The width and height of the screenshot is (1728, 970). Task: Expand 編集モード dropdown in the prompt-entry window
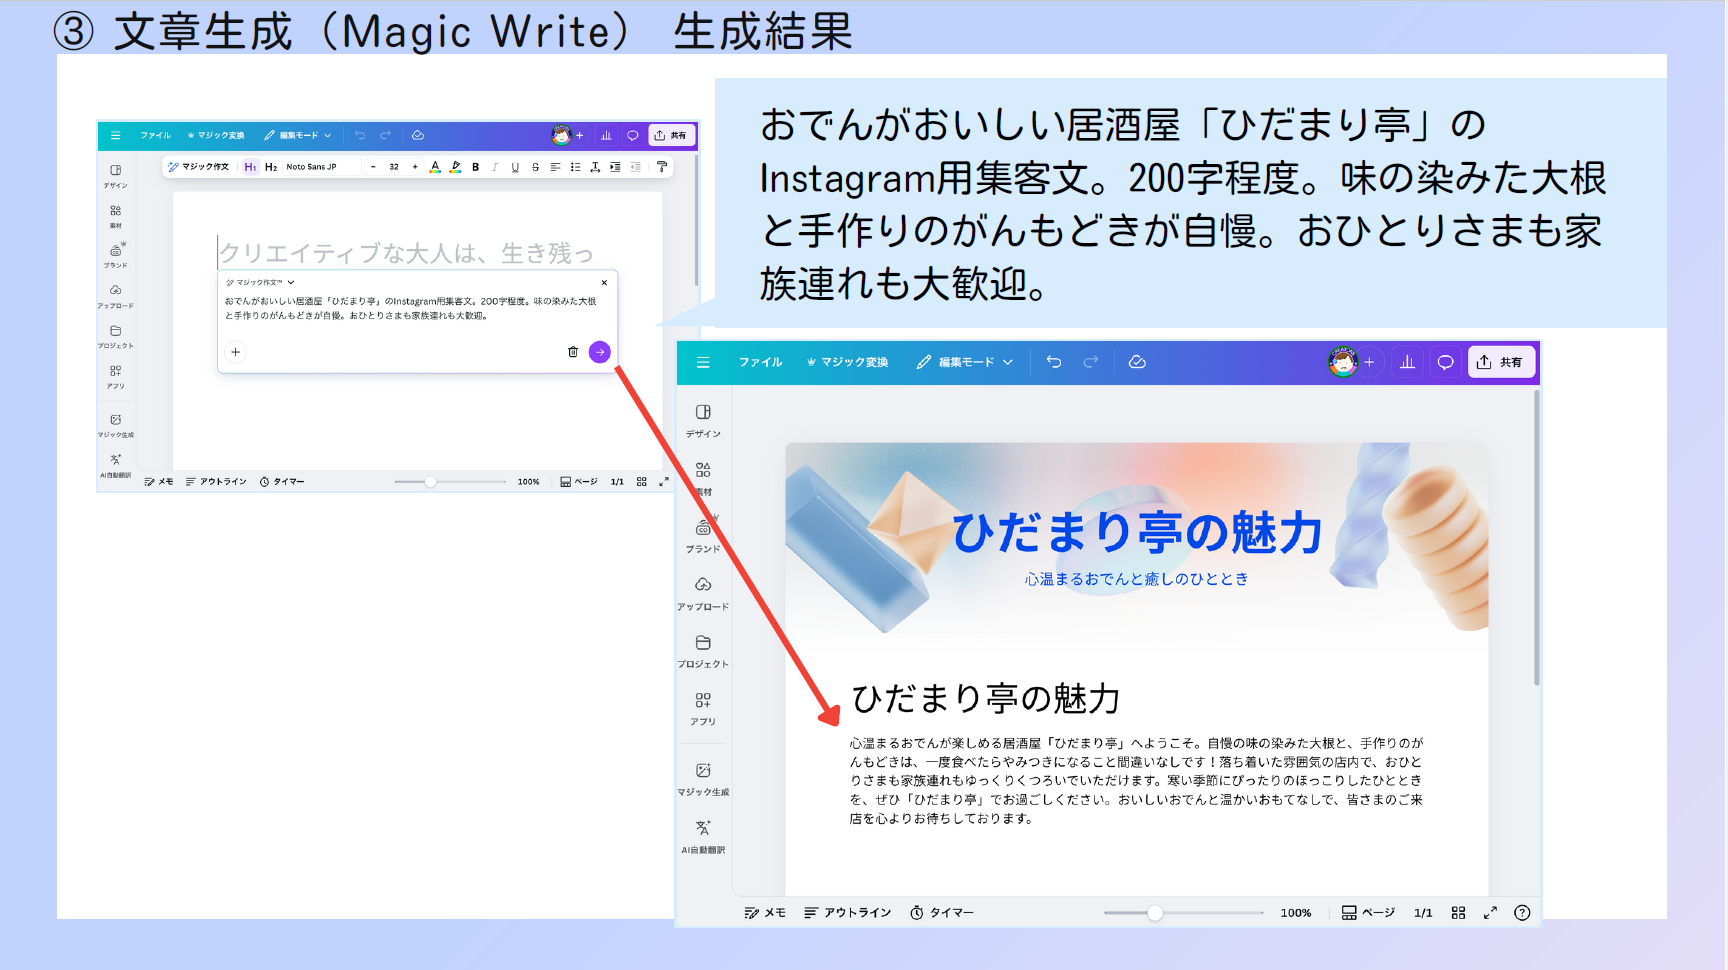click(298, 135)
